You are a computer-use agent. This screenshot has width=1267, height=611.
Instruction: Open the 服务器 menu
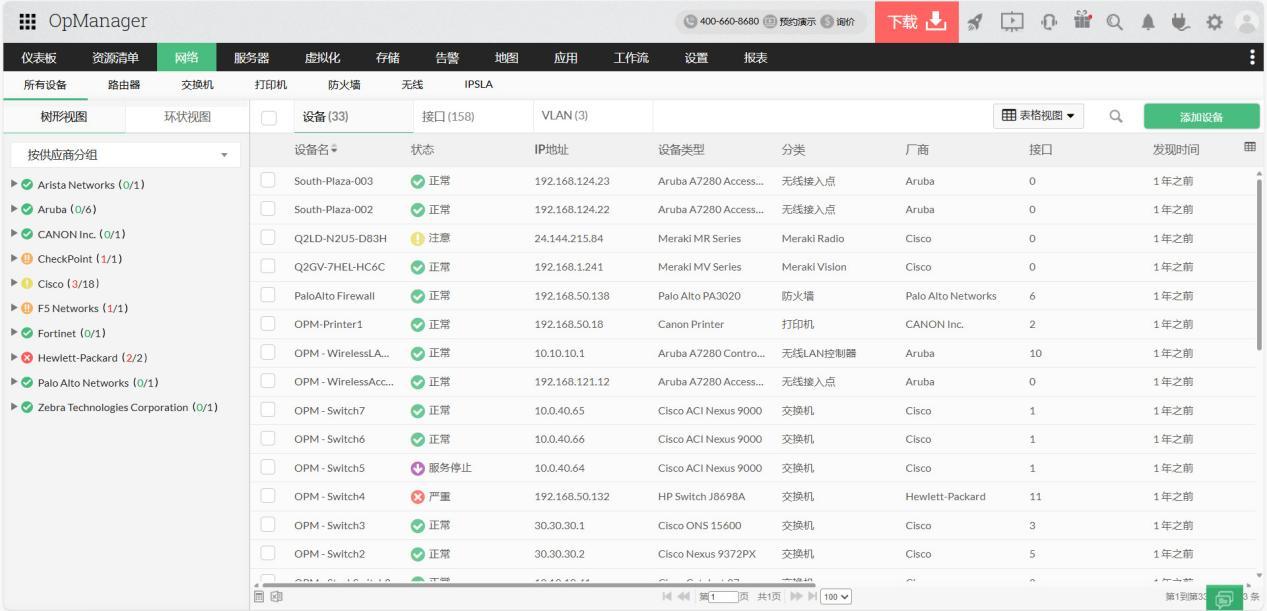pyautogui.click(x=252, y=58)
